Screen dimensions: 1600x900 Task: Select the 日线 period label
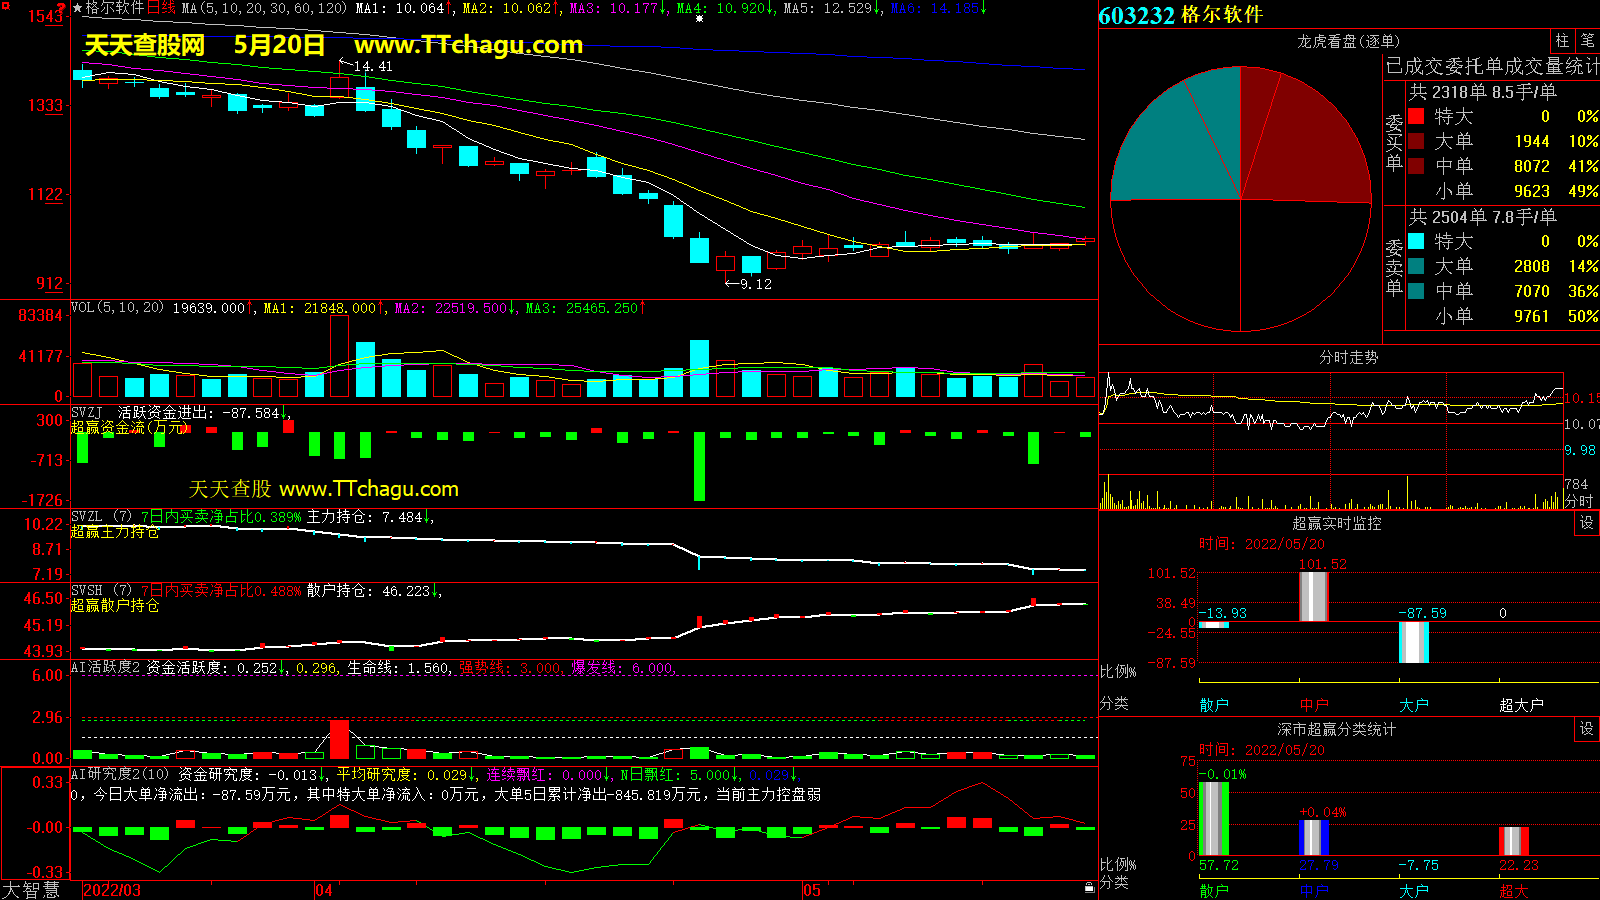[x=161, y=8]
